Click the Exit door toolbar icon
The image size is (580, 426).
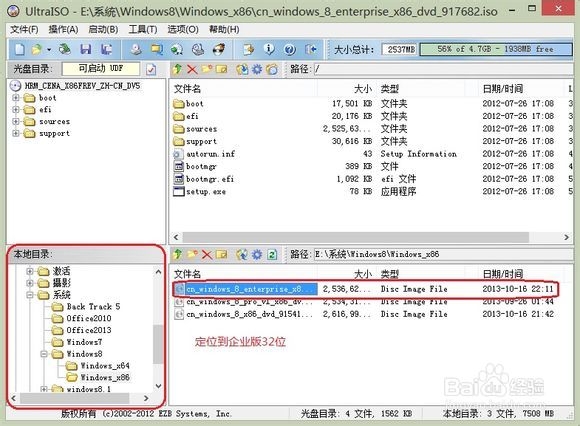pyautogui.click(x=310, y=49)
